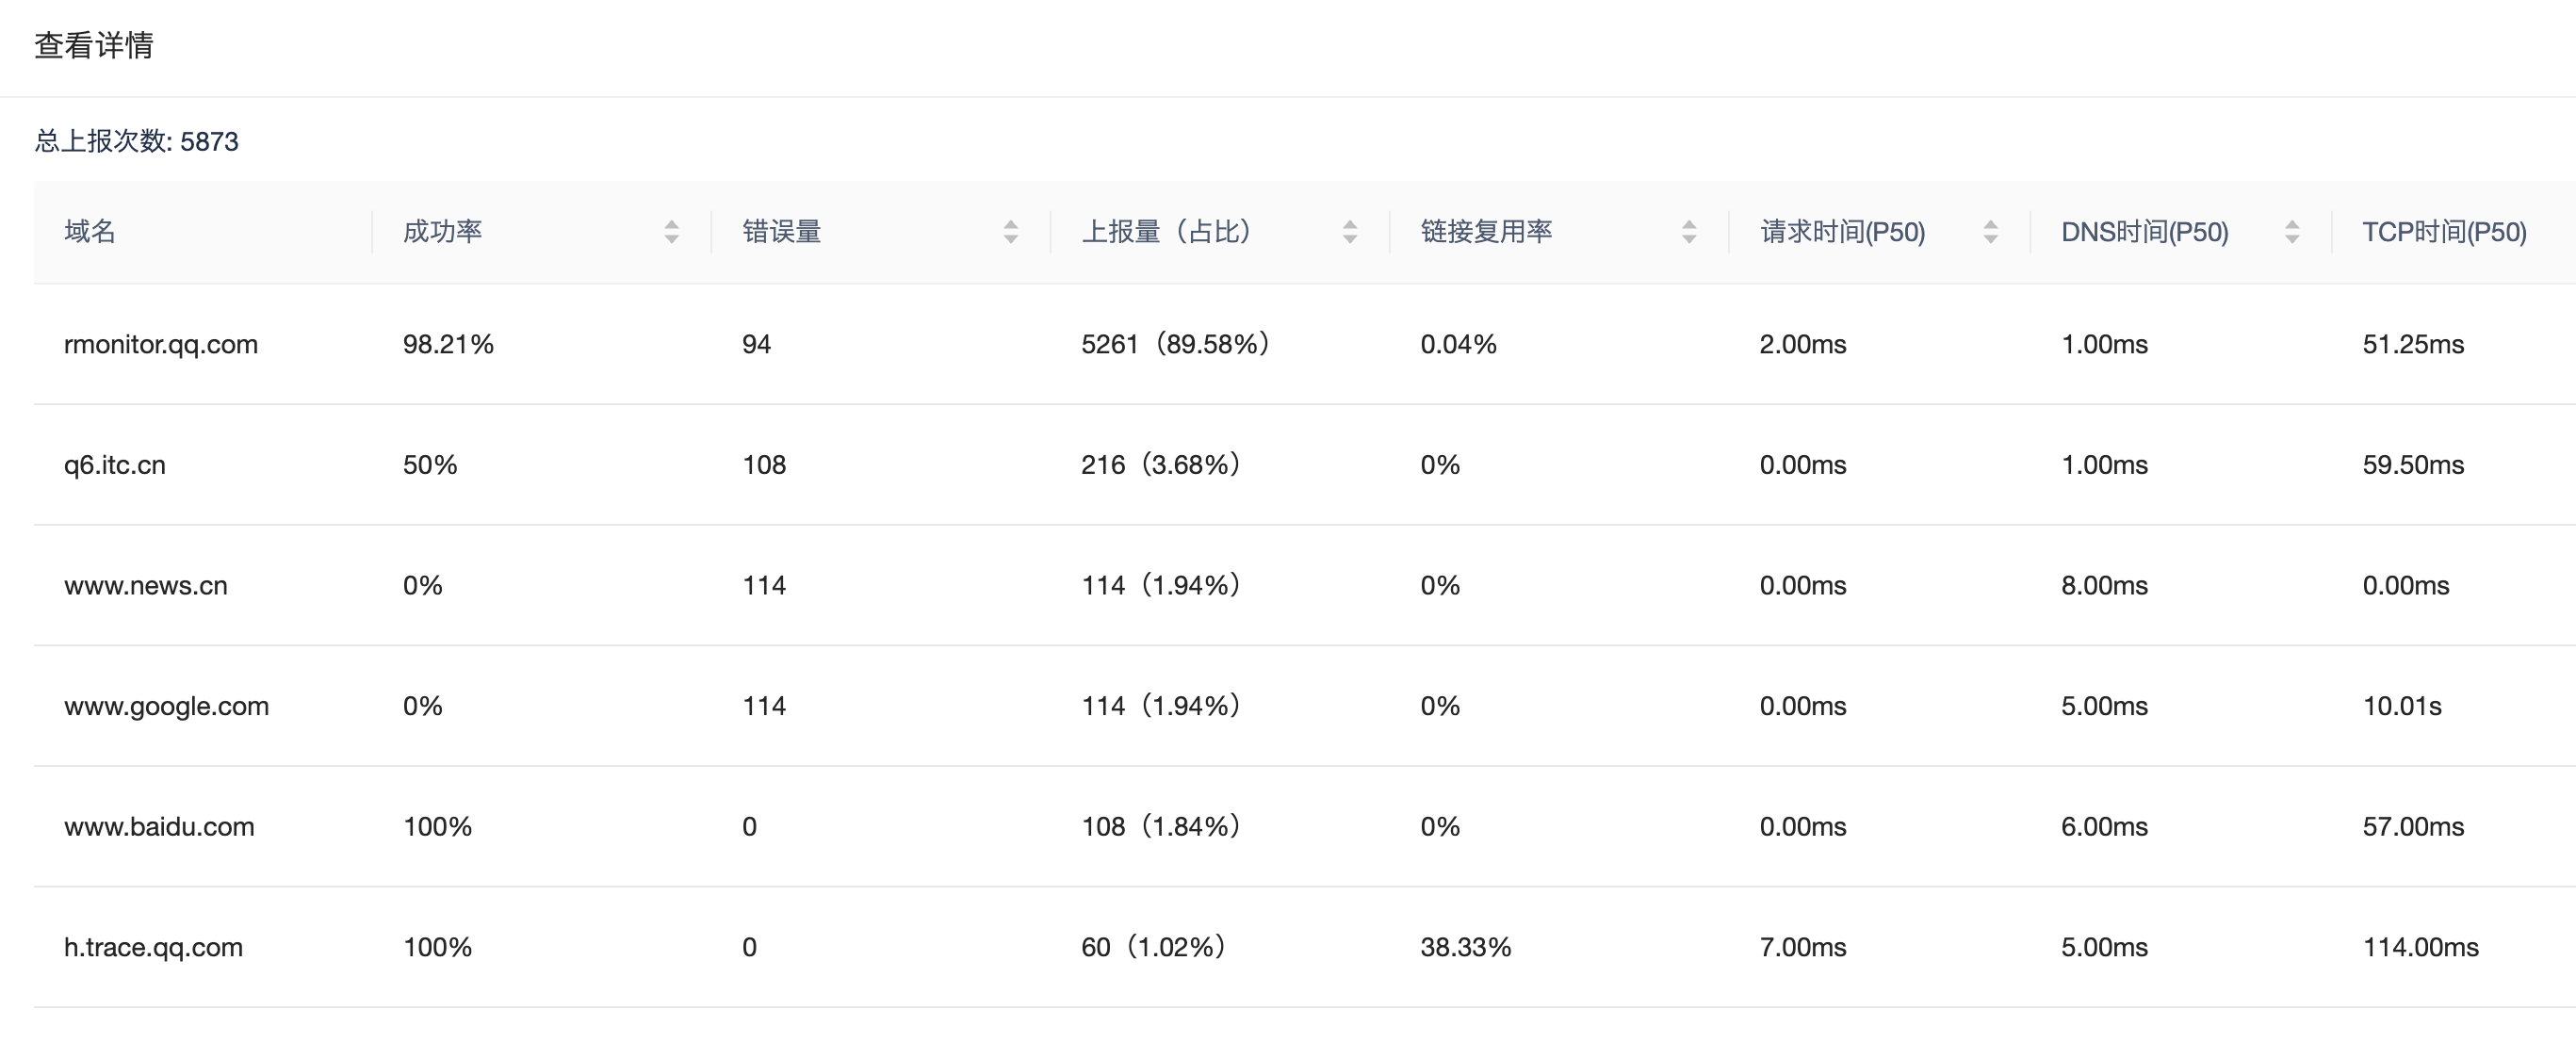Click the 域名 column header

(90, 232)
